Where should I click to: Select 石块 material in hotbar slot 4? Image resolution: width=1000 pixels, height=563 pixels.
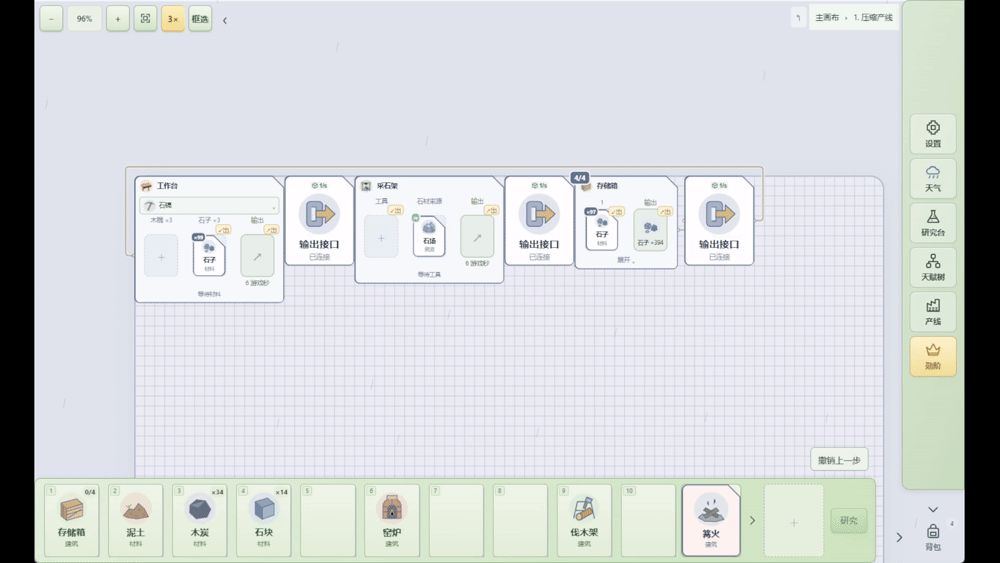pos(263,520)
